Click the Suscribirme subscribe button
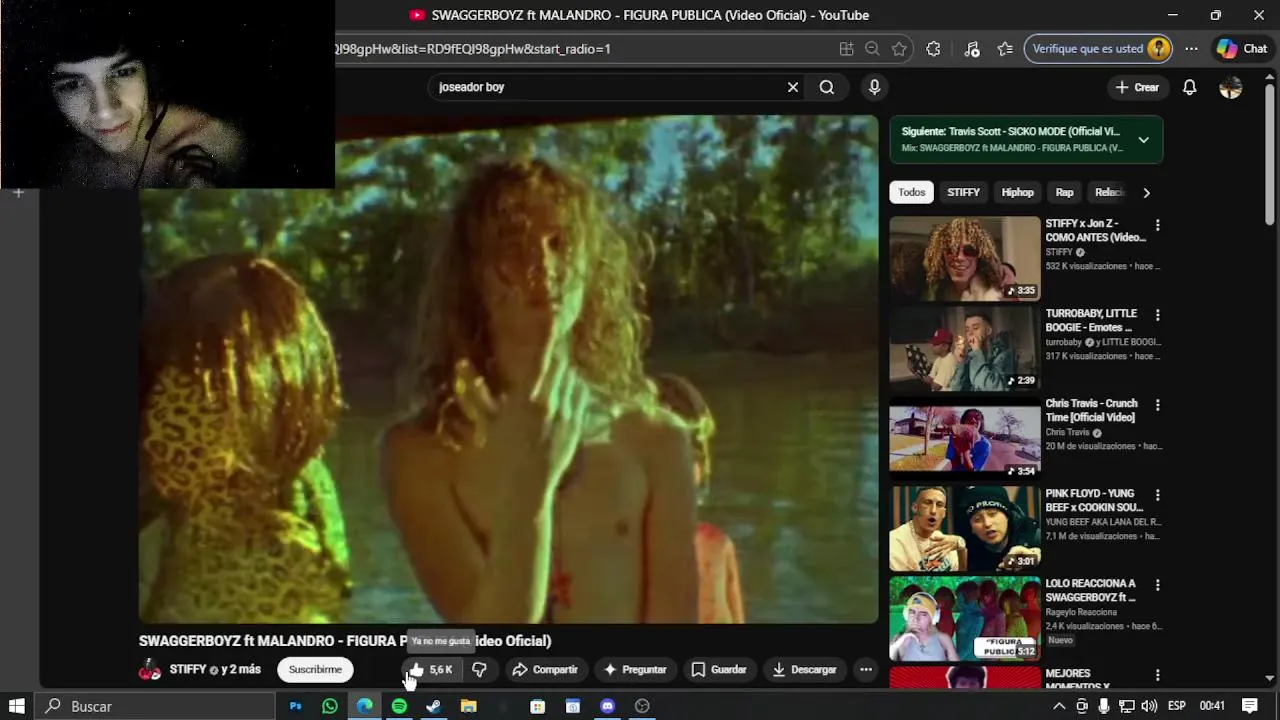Image resolution: width=1280 pixels, height=720 pixels. pyautogui.click(x=315, y=670)
